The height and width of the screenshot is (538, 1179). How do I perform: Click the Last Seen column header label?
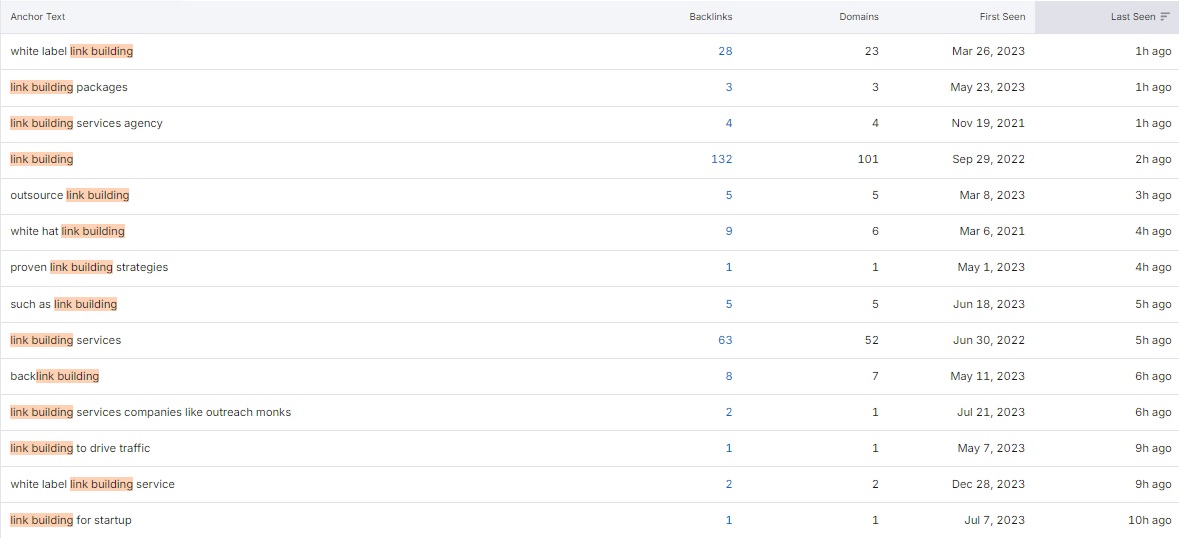pos(1133,17)
